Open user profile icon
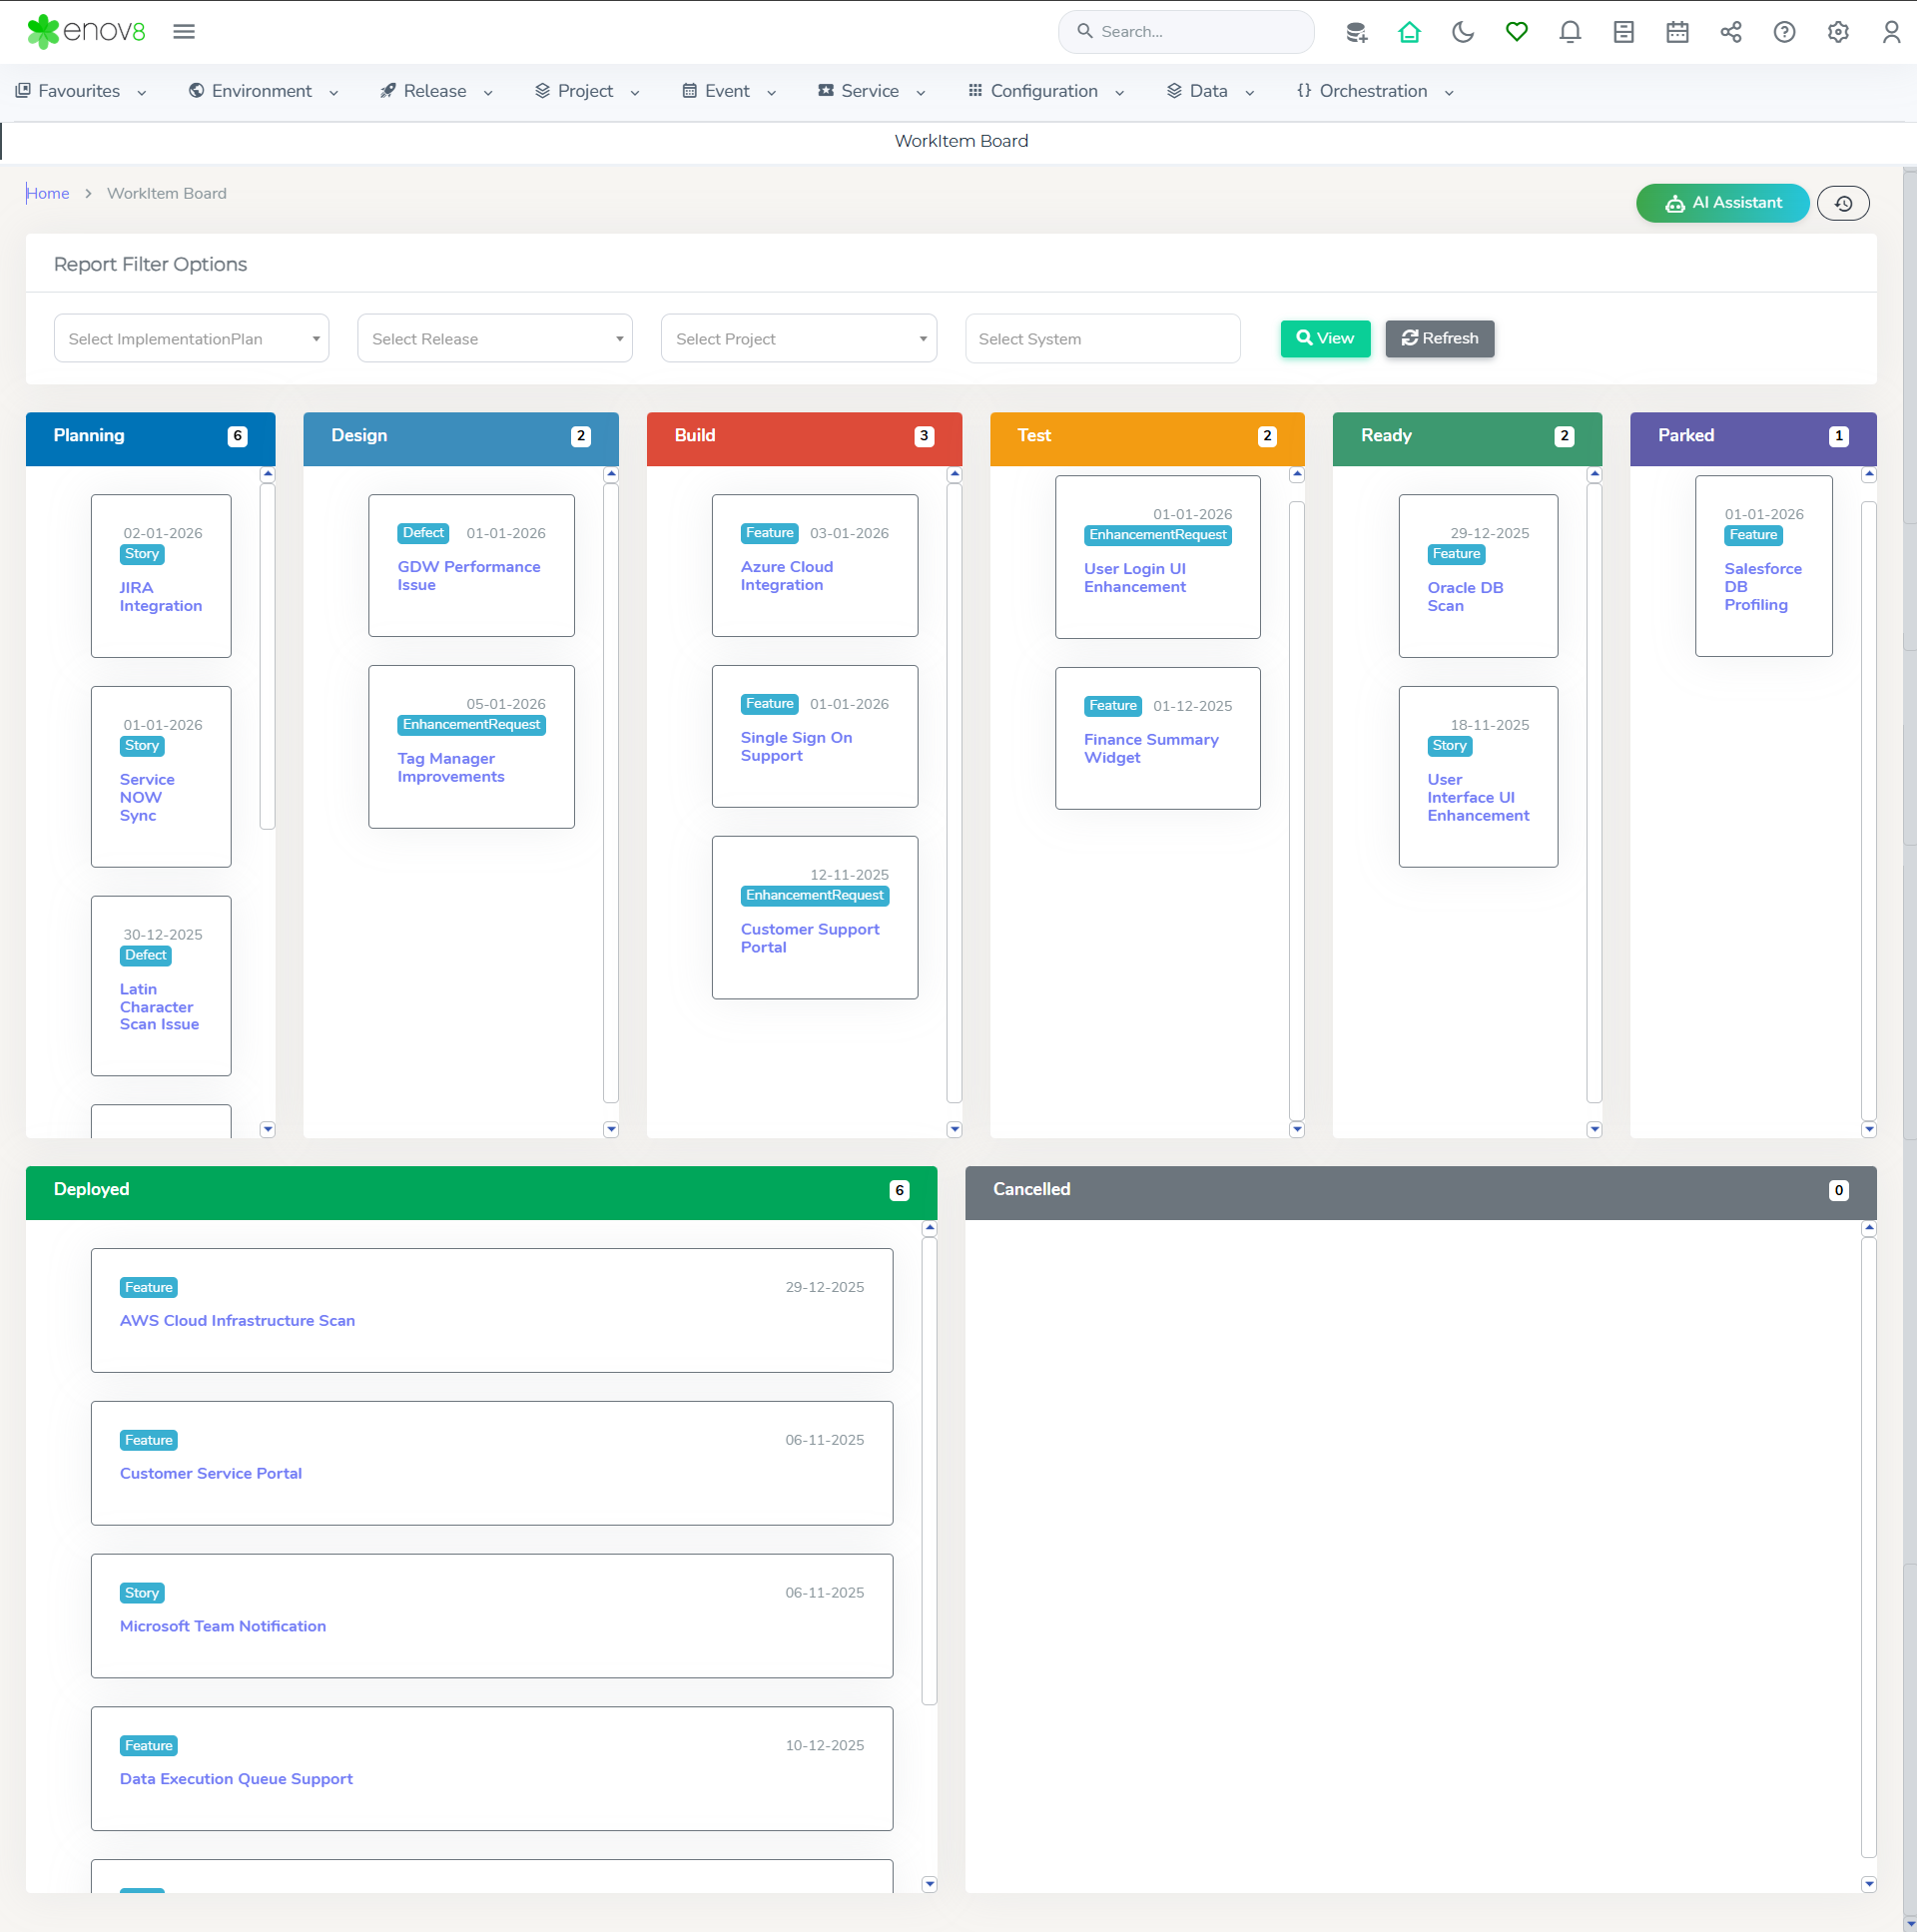The height and width of the screenshot is (1932, 1917). tap(1890, 32)
